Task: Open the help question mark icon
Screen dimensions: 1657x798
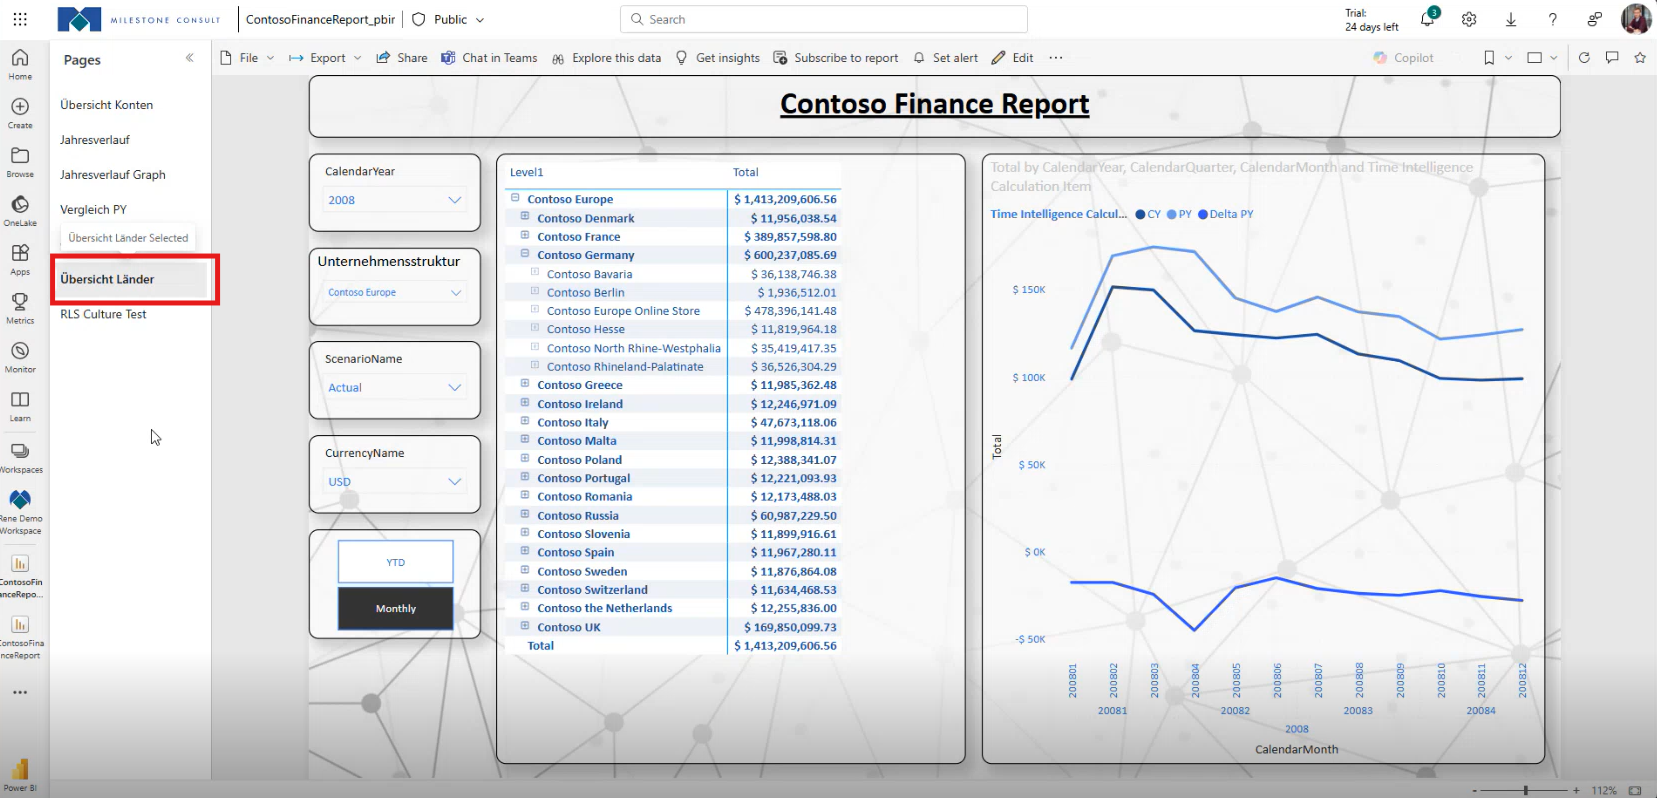Action: point(1553,19)
